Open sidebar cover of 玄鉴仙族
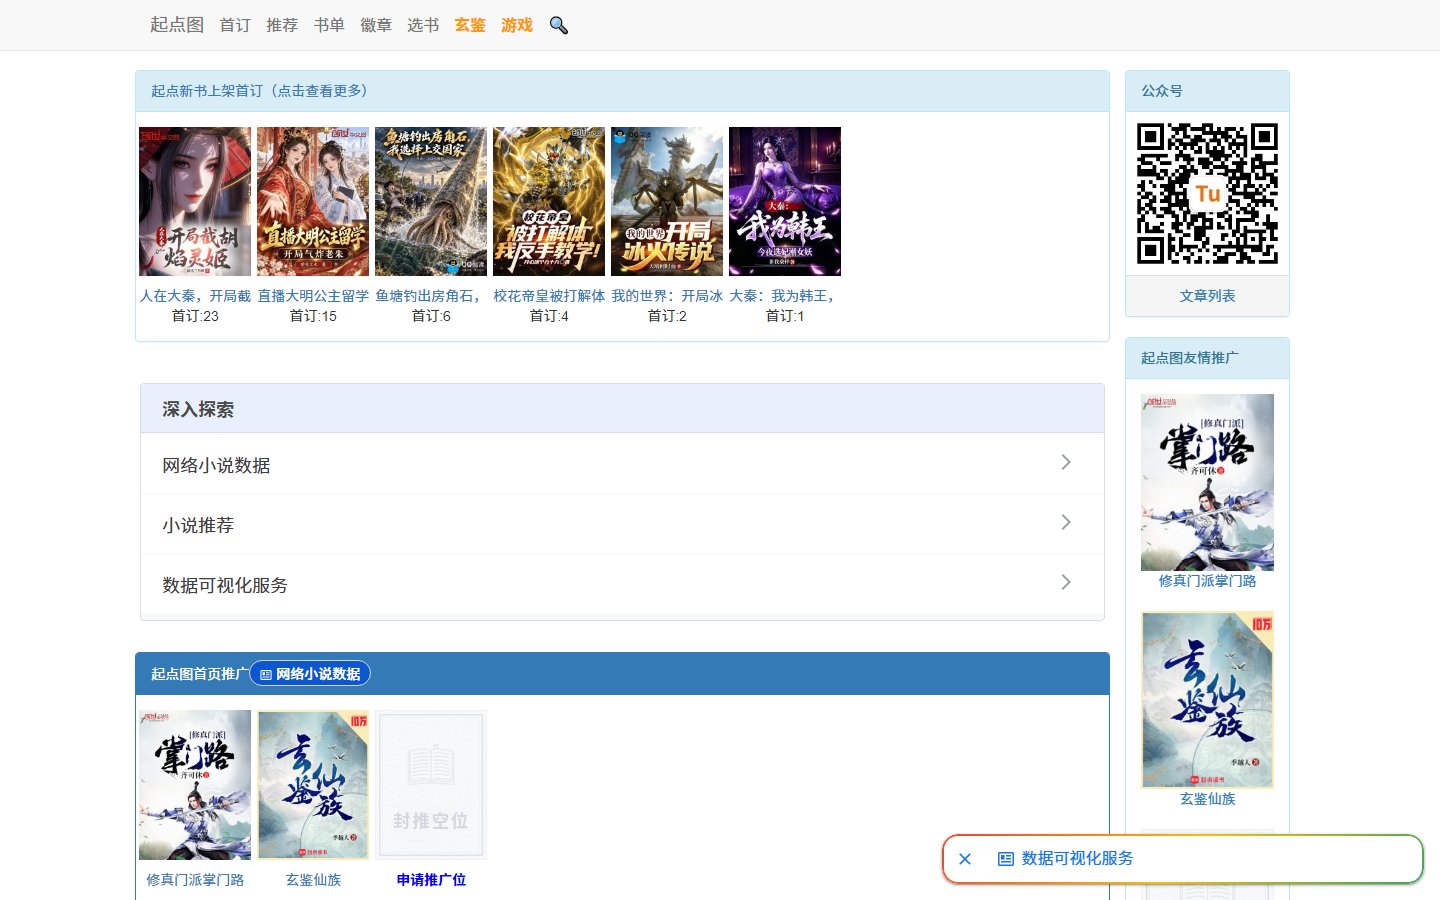This screenshot has height=900, width=1440. click(1207, 700)
